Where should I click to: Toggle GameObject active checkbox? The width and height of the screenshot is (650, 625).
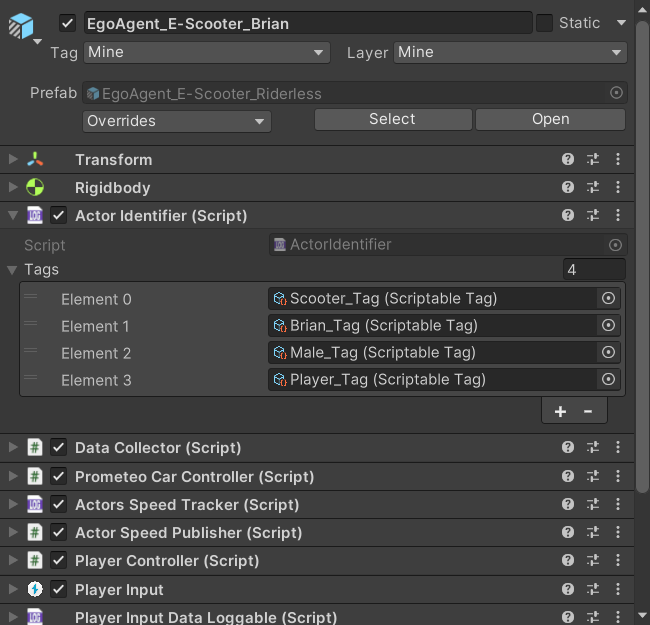[x=67, y=23]
